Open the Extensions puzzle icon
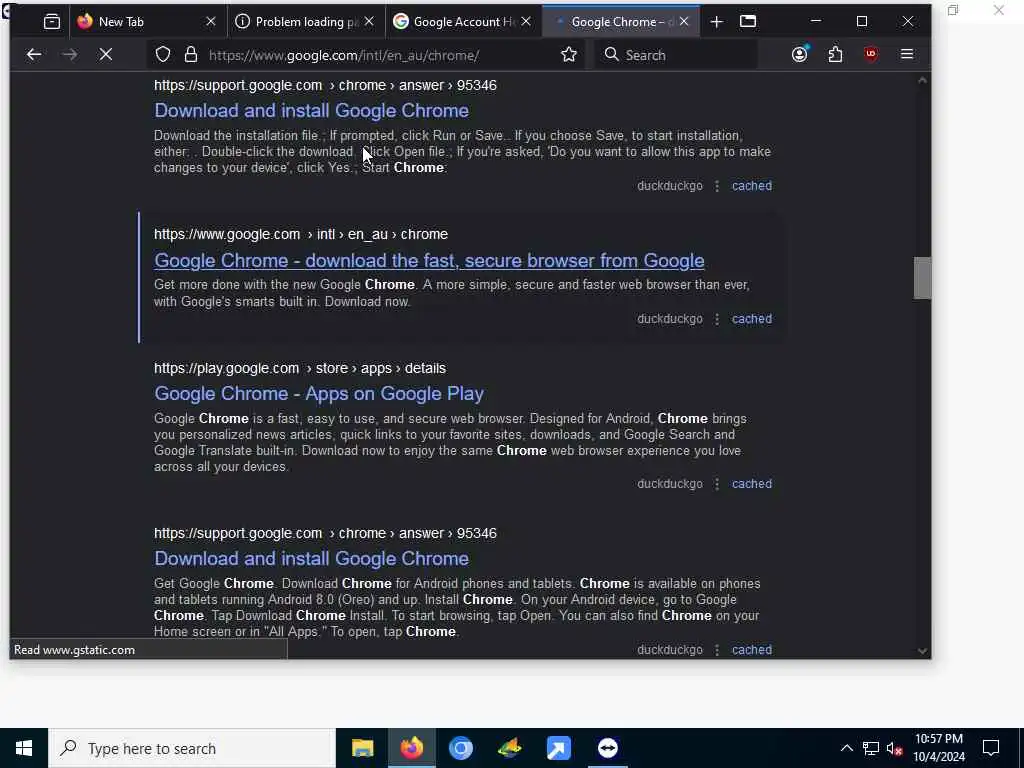This screenshot has height=768, width=1024. (835, 55)
